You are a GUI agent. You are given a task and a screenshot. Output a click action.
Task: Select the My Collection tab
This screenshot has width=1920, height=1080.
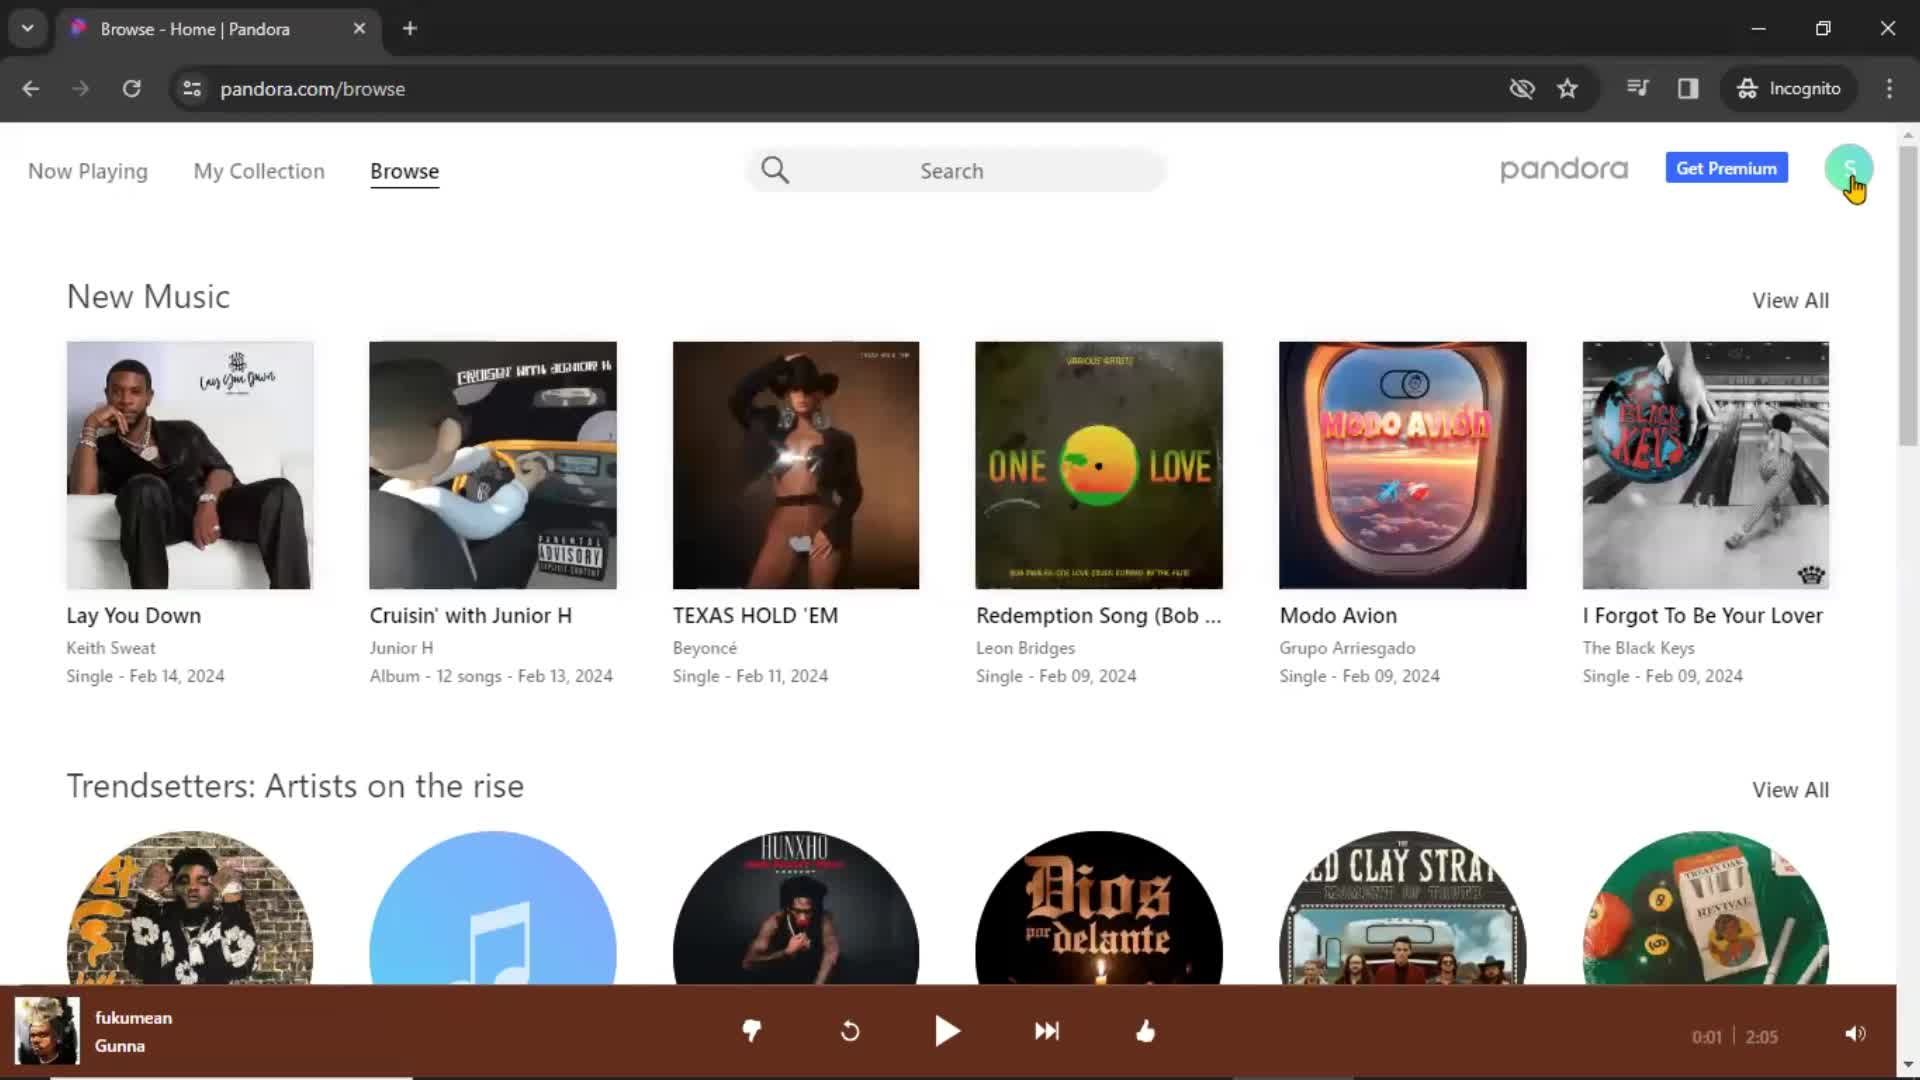(x=258, y=170)
